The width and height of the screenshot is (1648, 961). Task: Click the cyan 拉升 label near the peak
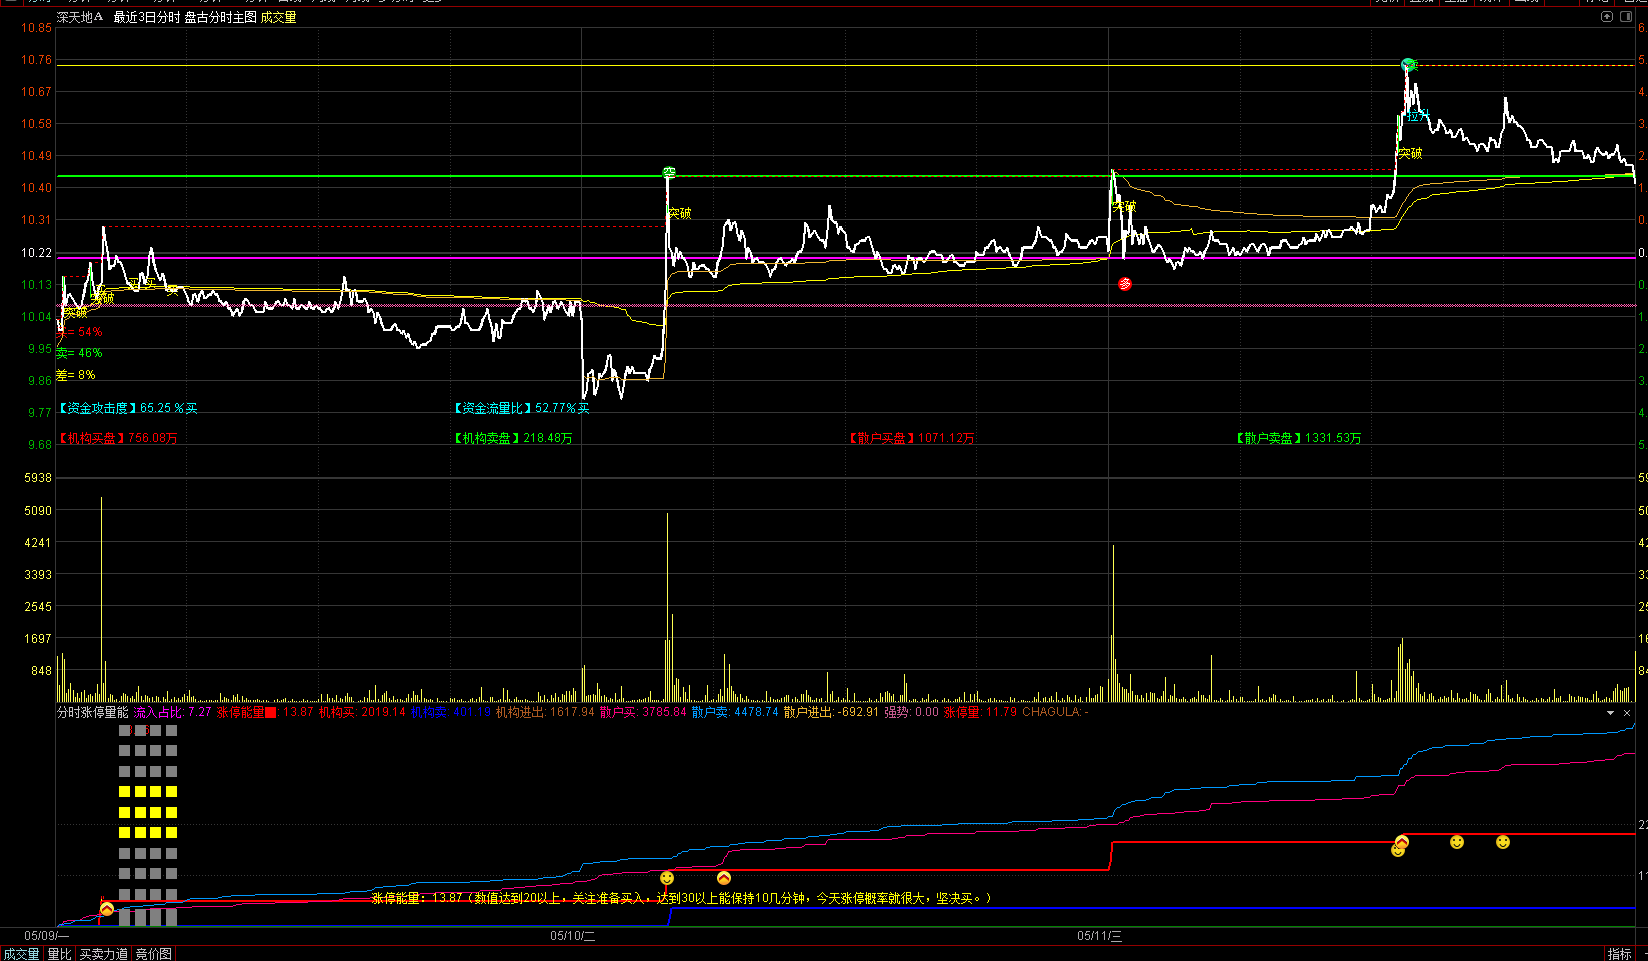(x=1418, y=116)
